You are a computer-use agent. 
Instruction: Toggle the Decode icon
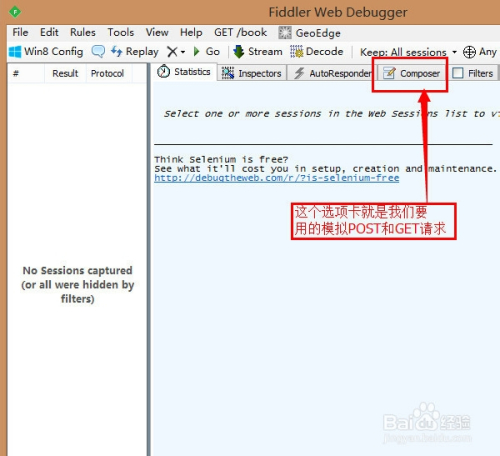tap(296, 52)
